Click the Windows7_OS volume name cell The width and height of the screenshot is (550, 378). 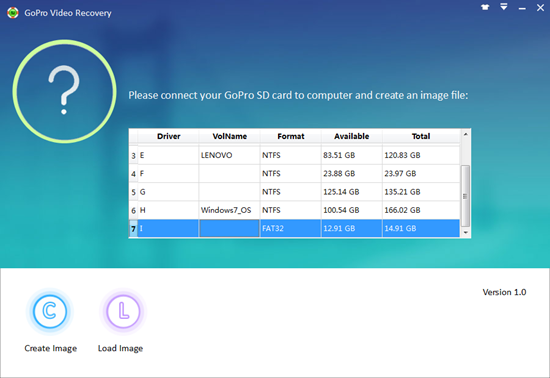[229, 210]
